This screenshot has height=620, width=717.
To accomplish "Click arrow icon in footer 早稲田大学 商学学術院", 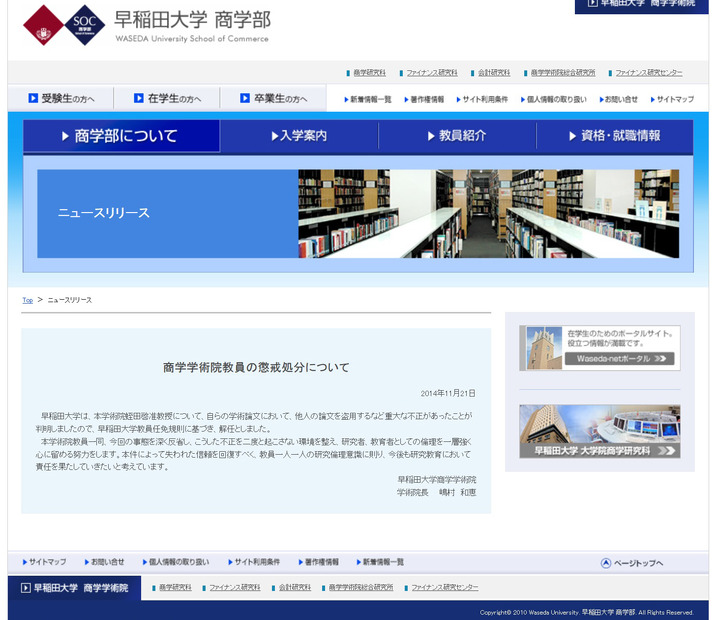I will click(25, 588).
